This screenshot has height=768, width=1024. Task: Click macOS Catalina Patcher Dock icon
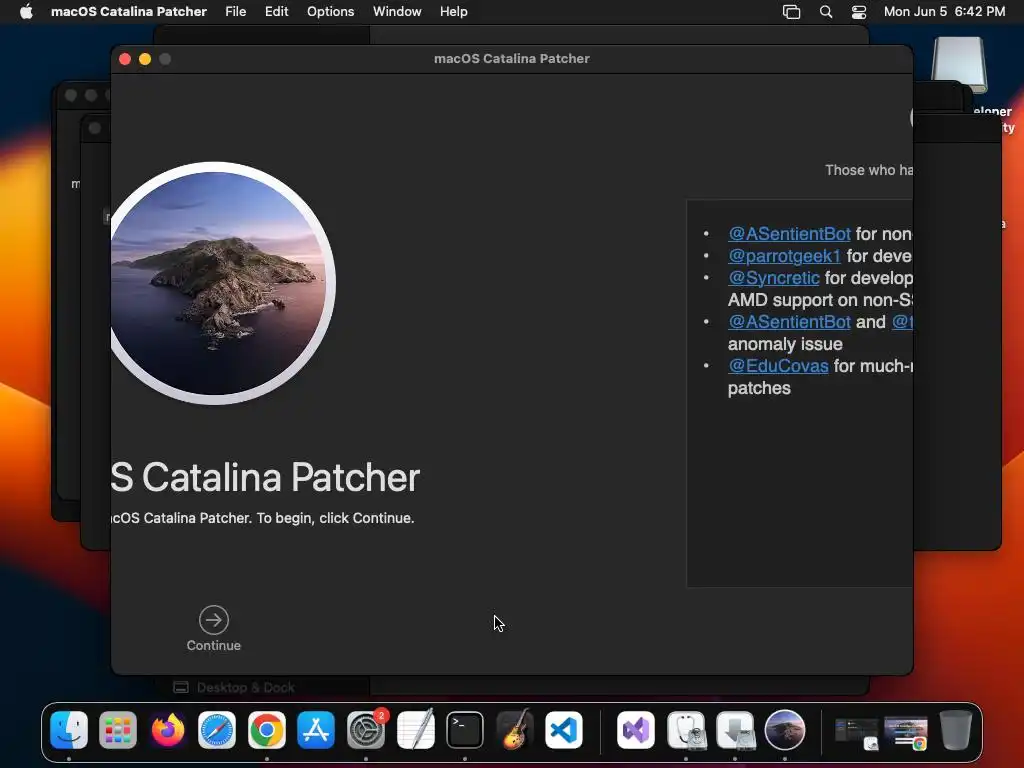pos(785,730)
